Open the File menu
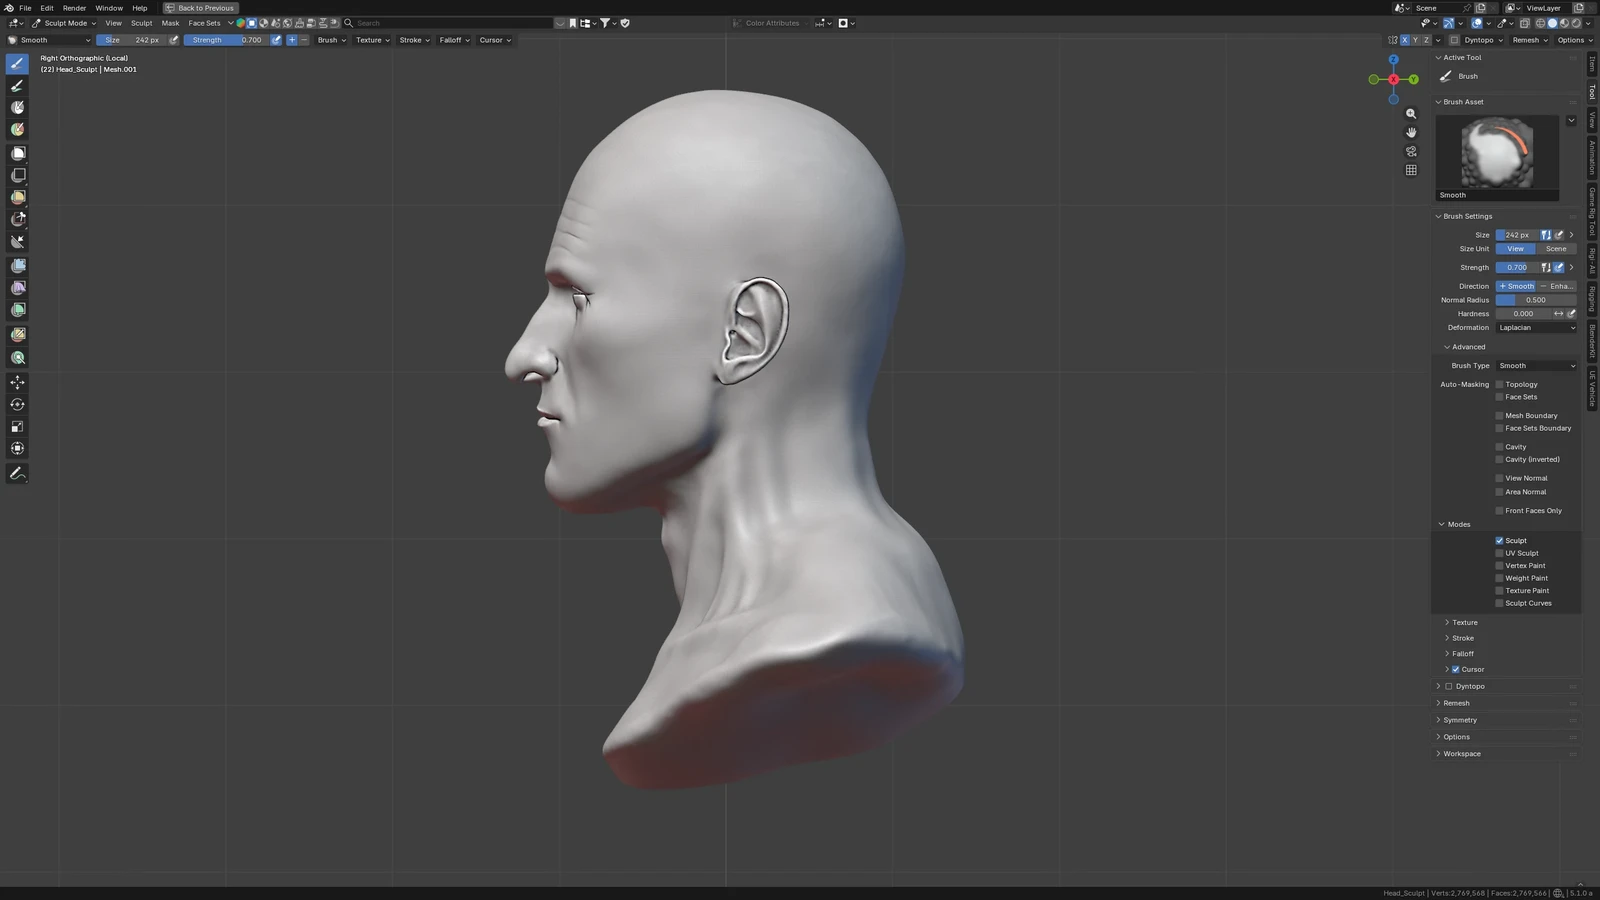This screenshot has width=1600, height=900. click(x=25, y=8)
